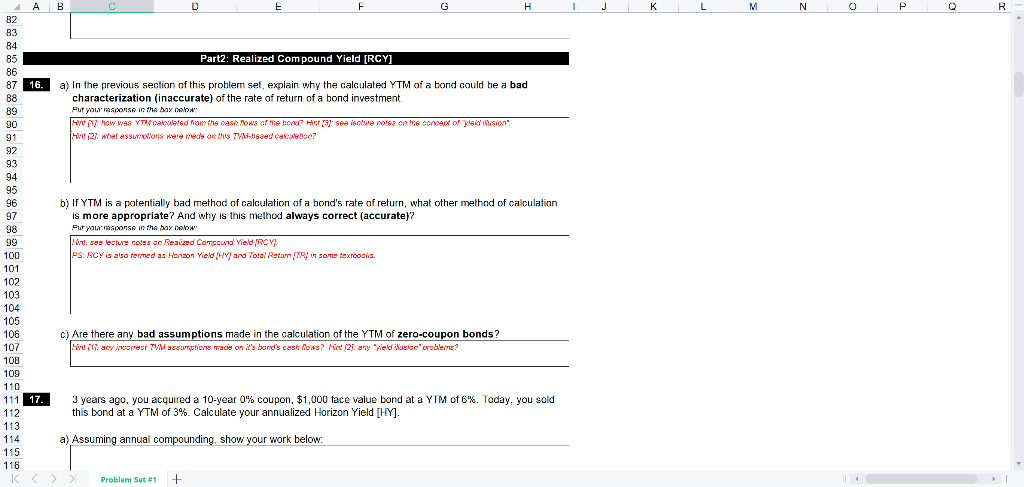1024x487 pixels.
Task: Go to last sheet with the navigation arrow
Action: [72, 479]
